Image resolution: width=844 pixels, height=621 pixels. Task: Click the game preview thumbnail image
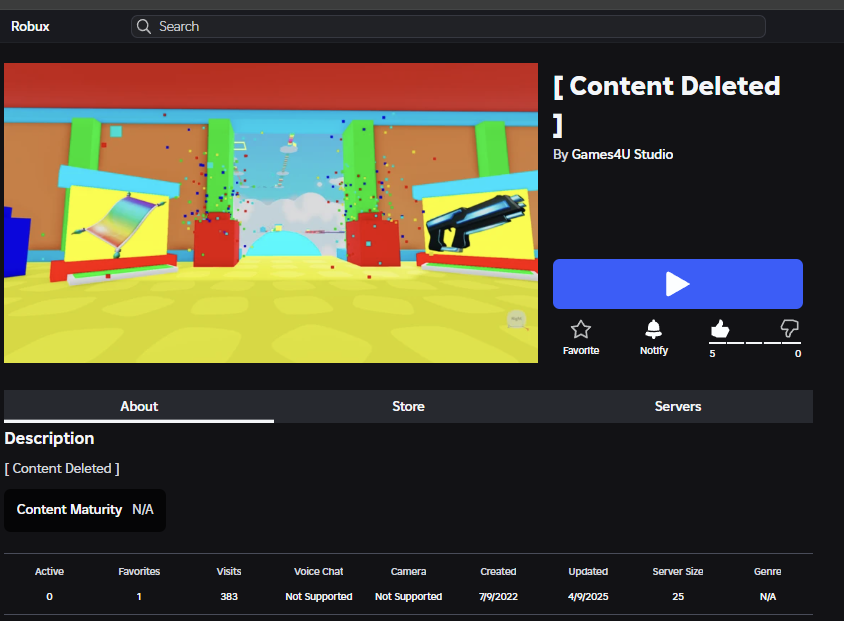click(x=271, y=213)
